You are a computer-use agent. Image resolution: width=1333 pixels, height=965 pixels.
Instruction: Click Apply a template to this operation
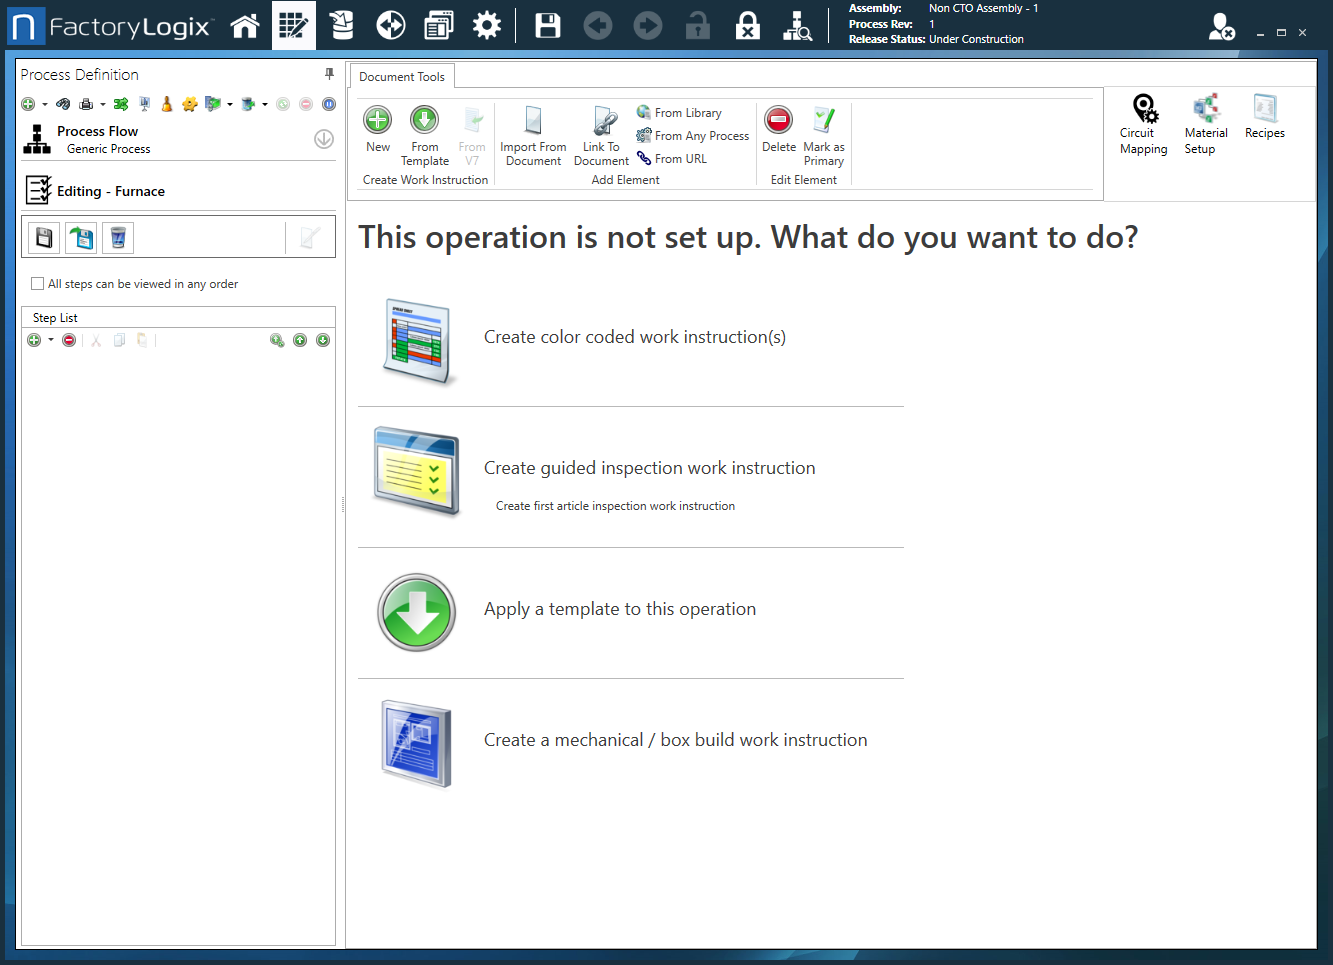pyautogui.click(x=619, y=609)
